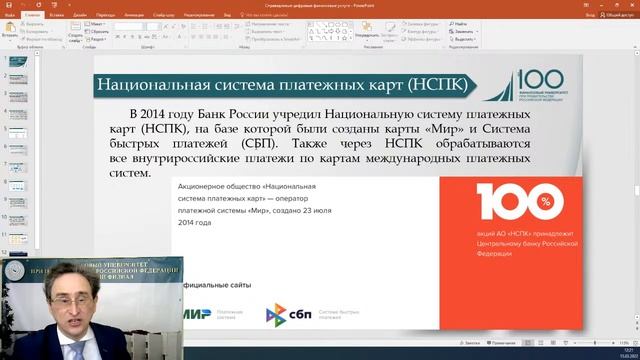640x360 pixels.
Task: Click the zoom in plus button
Action: [613, 343]
